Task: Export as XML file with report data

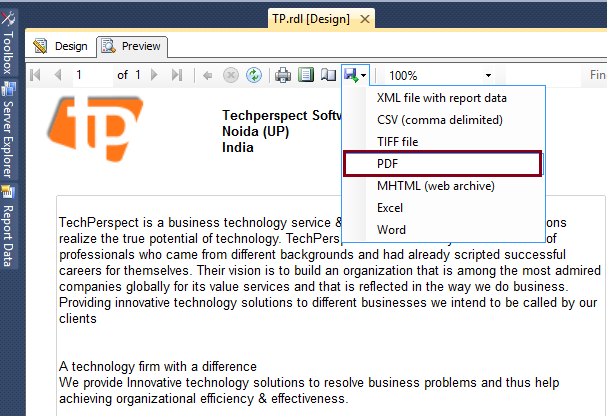Action: pos(442,98)
